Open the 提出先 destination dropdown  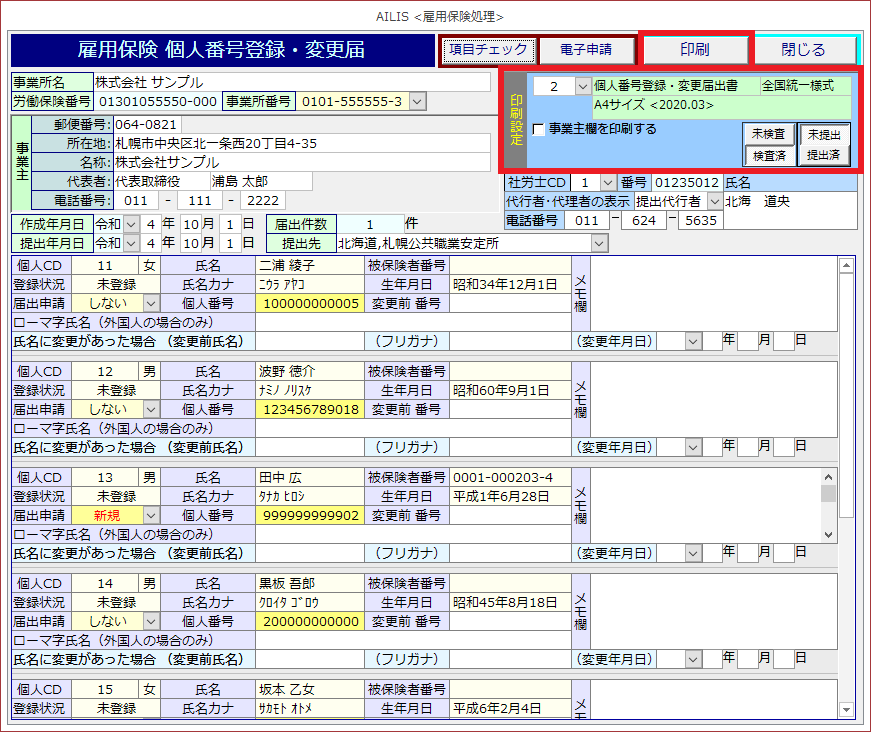pos(599,243)
